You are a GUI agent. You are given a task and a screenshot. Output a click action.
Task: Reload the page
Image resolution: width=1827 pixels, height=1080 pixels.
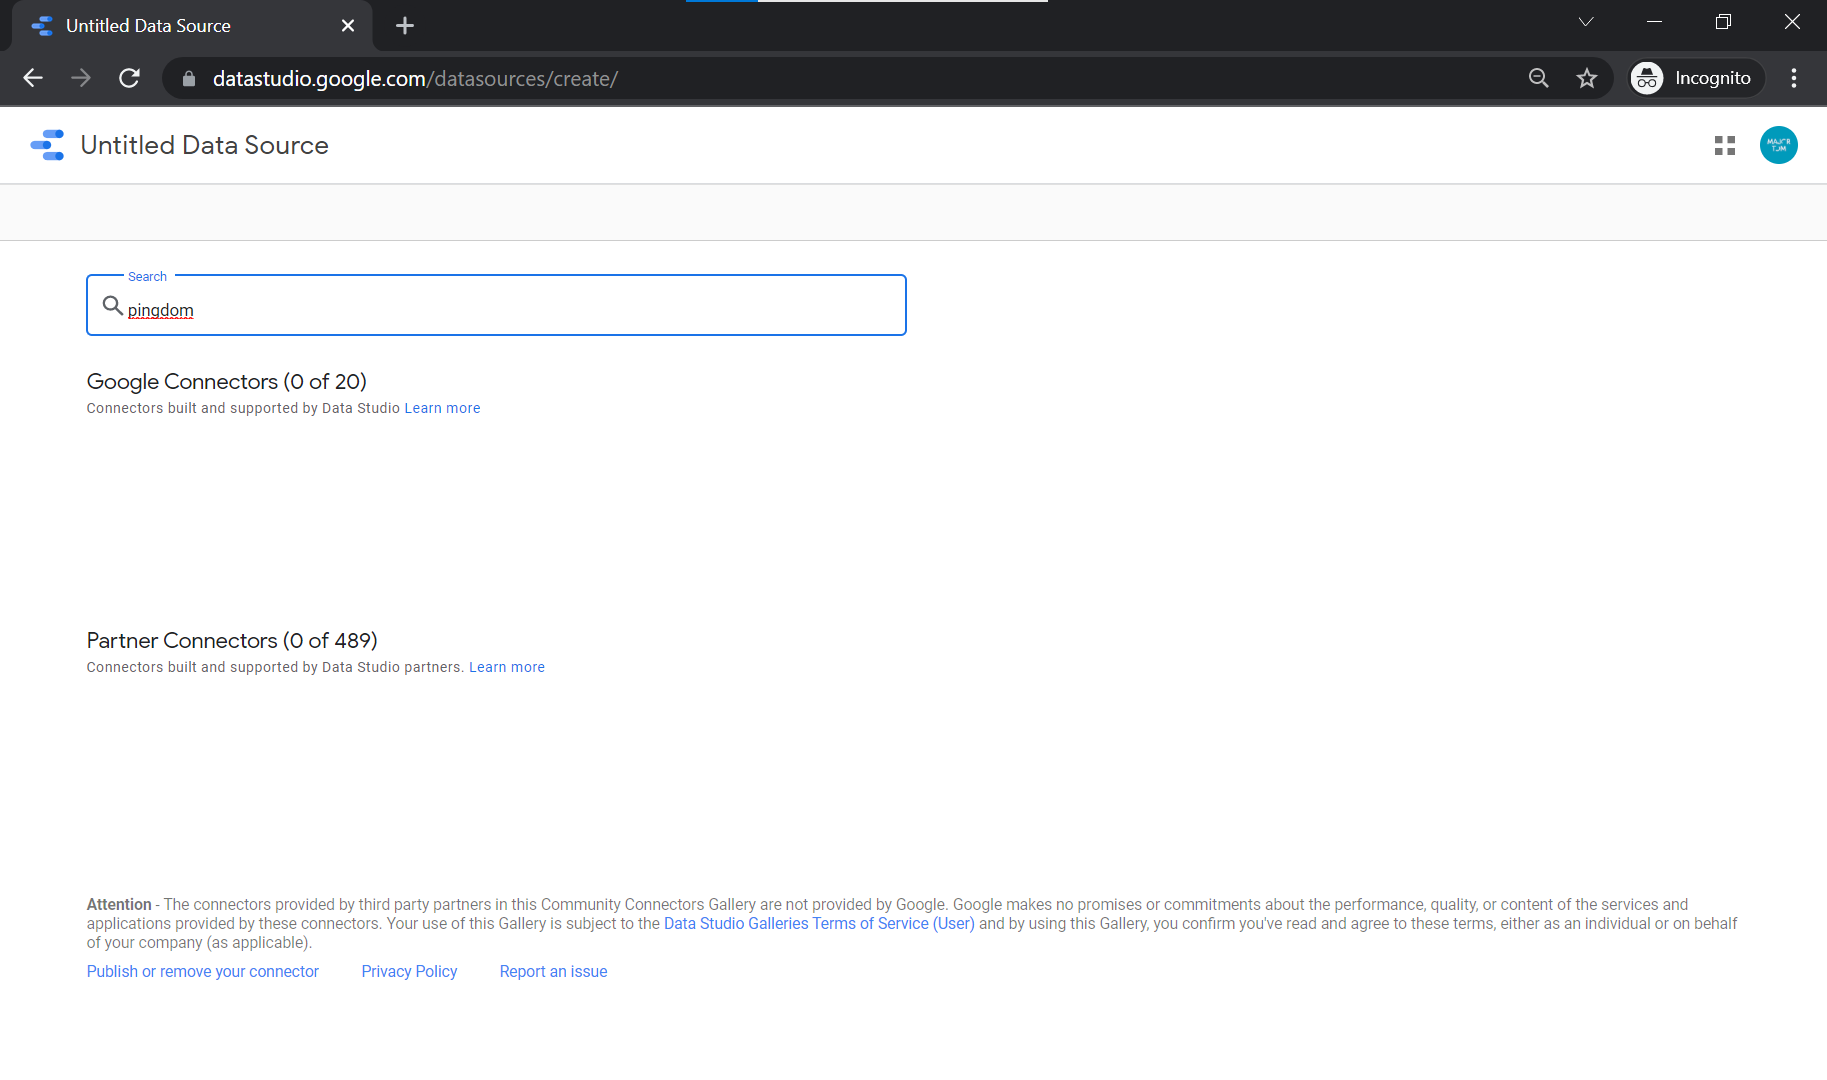[129, 78]
